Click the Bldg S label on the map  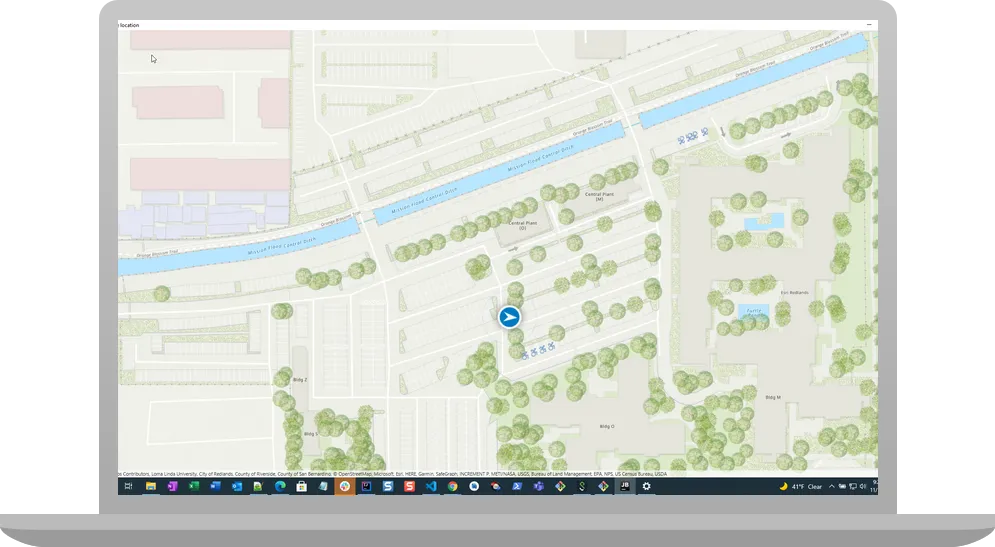tap(310, 434)
